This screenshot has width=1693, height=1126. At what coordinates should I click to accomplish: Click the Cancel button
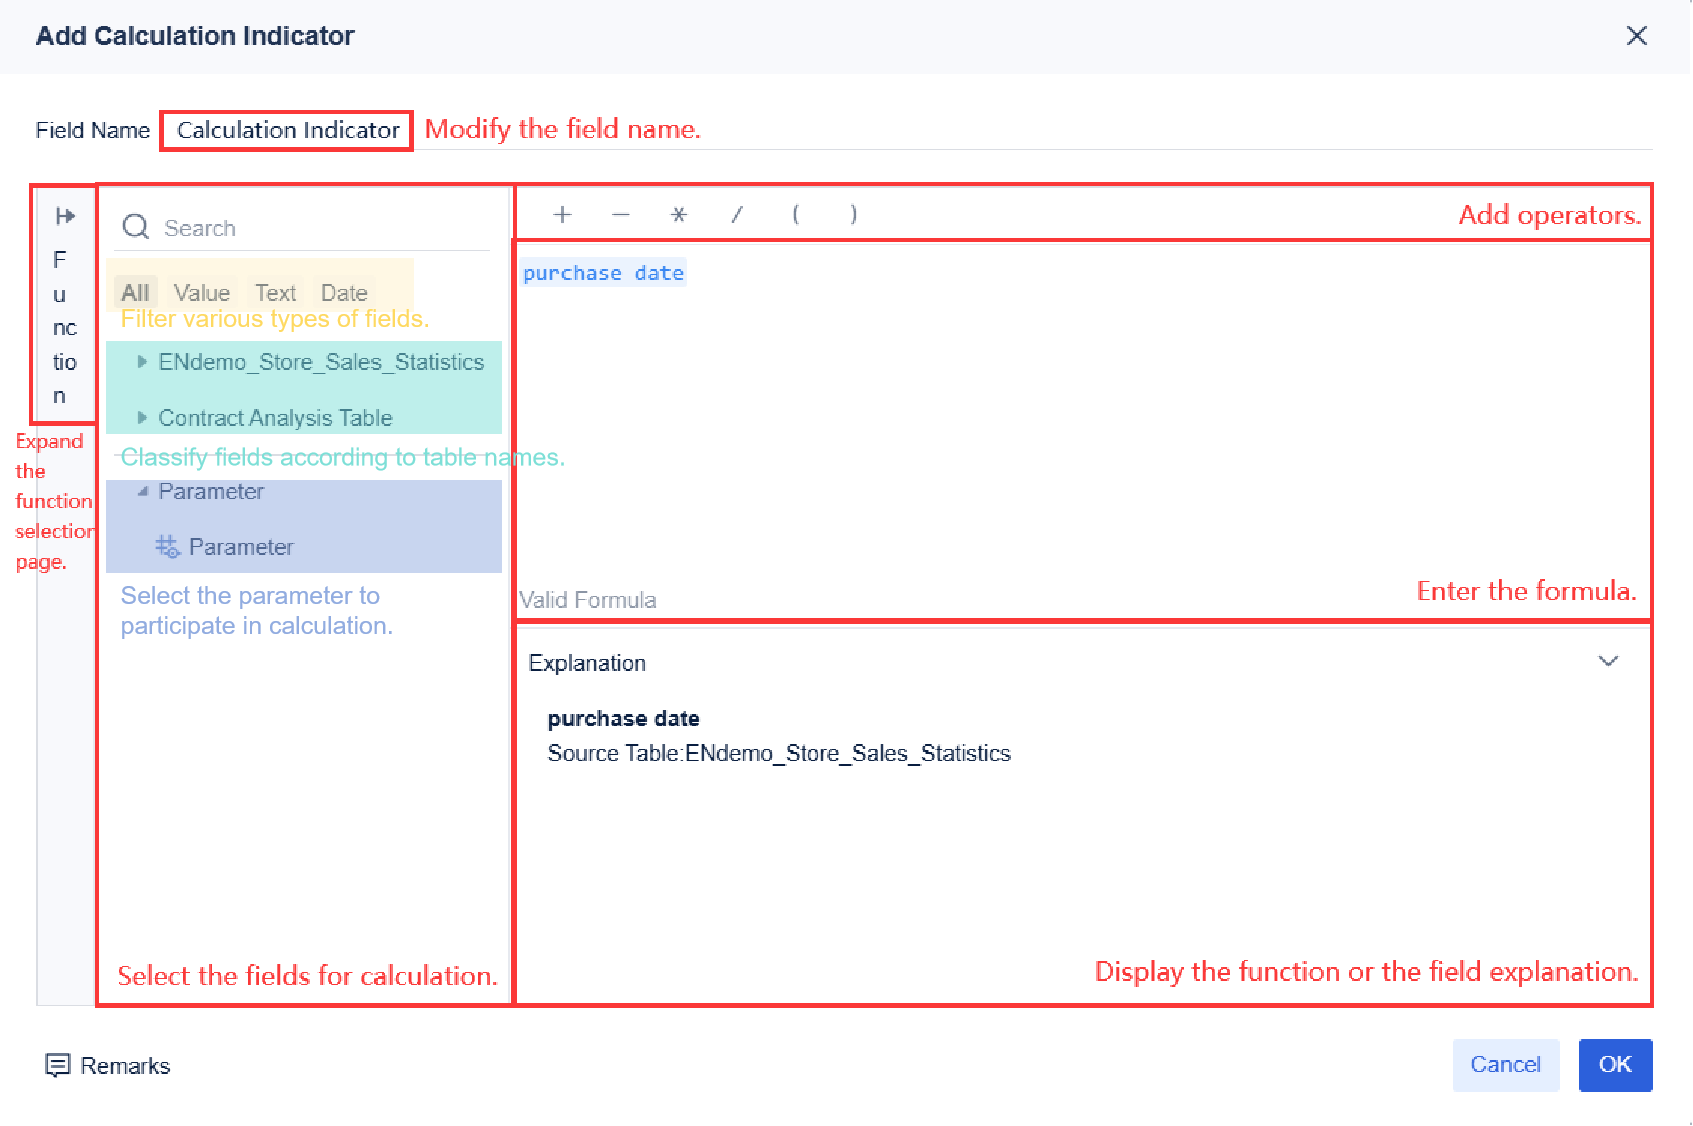1506,1065
